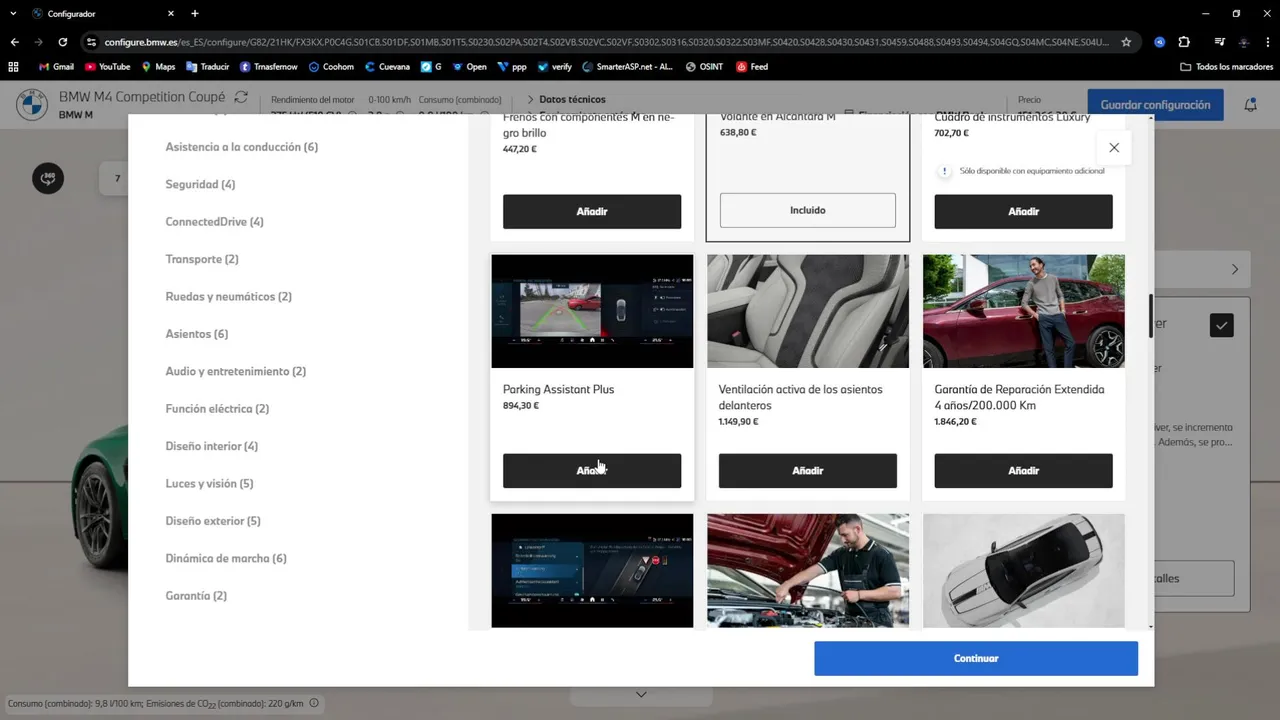
Task: Bookmark this page with star icon
Action: point(1126,42)
